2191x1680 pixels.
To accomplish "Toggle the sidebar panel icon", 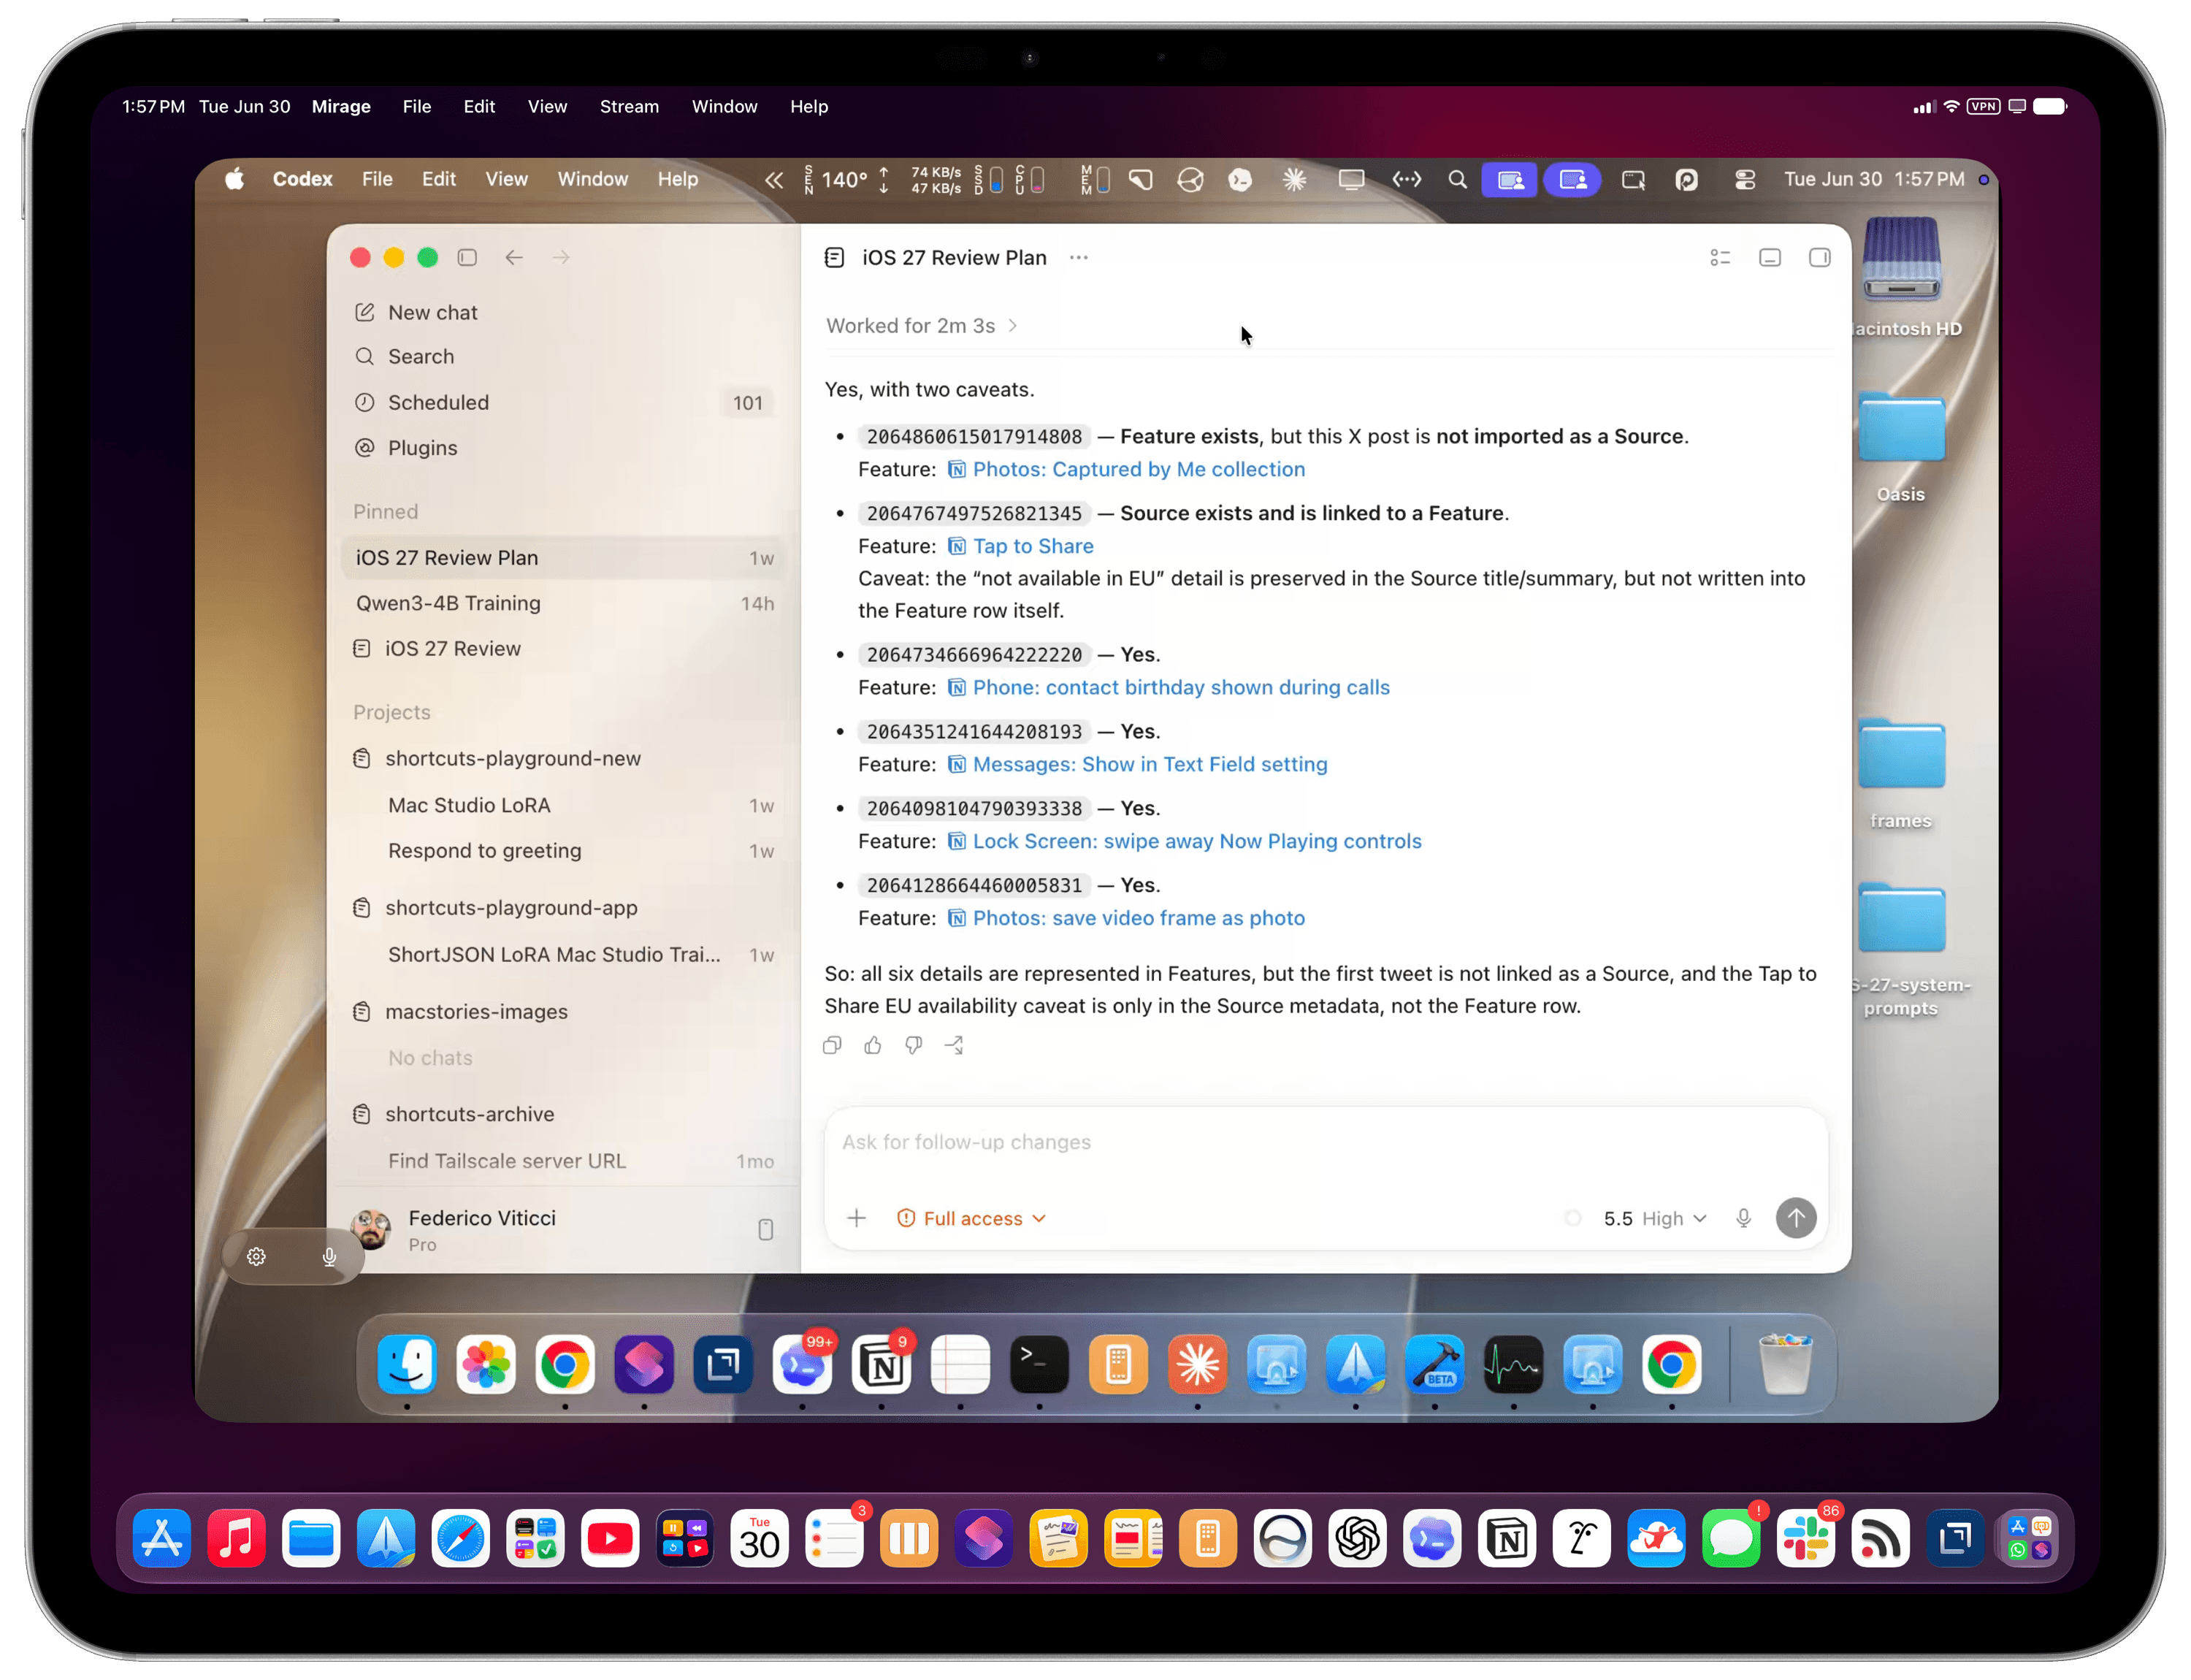I will pos(467,257).
